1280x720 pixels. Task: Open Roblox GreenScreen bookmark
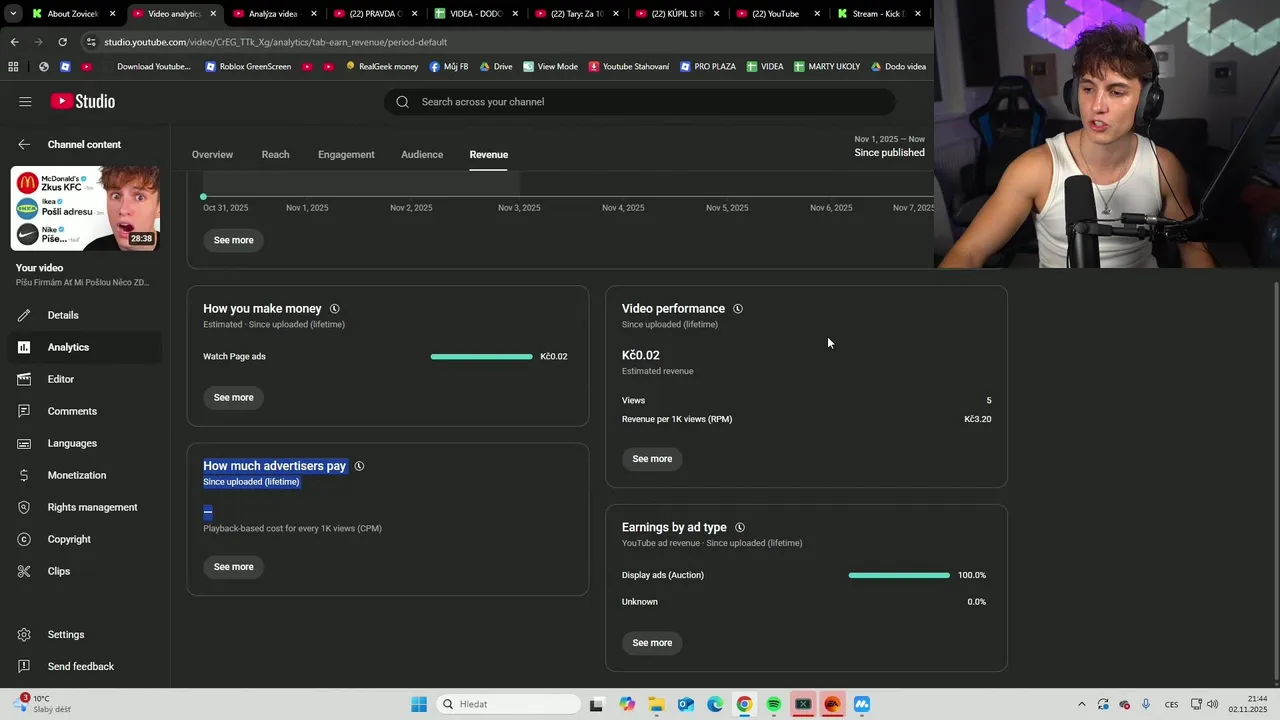(x=248, y=67)
